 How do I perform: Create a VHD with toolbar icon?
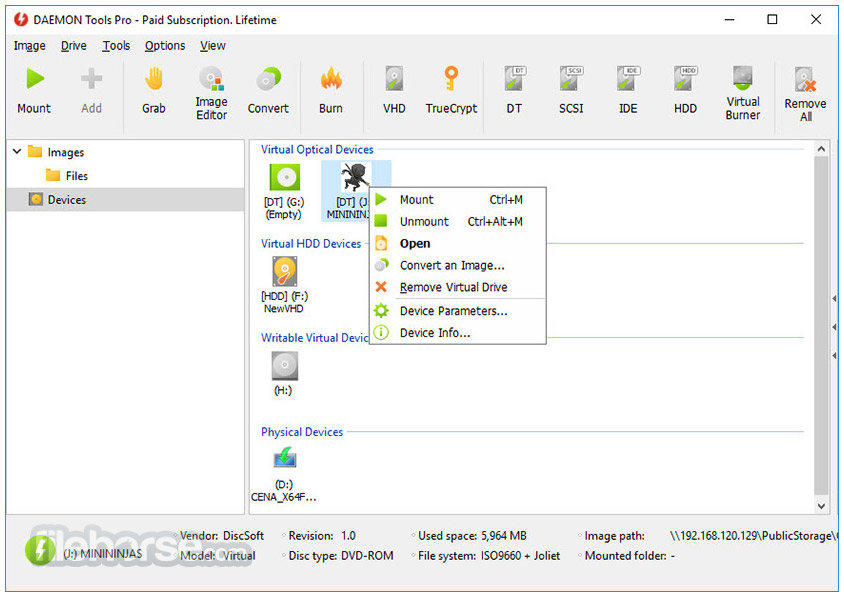394,79
